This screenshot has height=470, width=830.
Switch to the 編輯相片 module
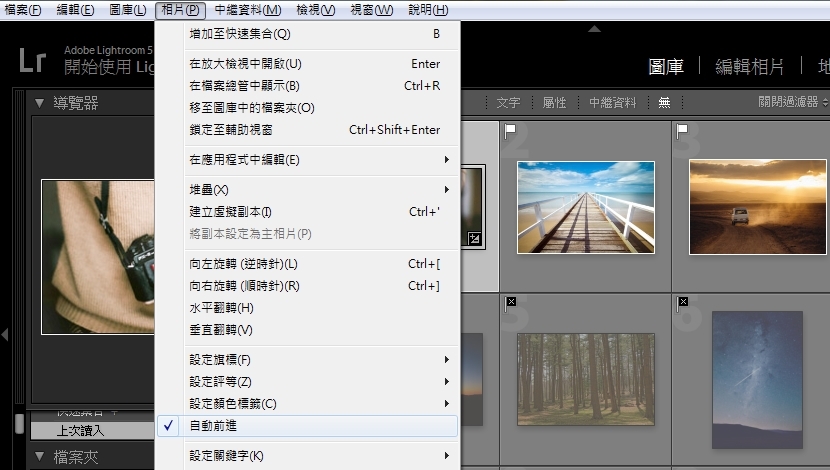(750, 67)
